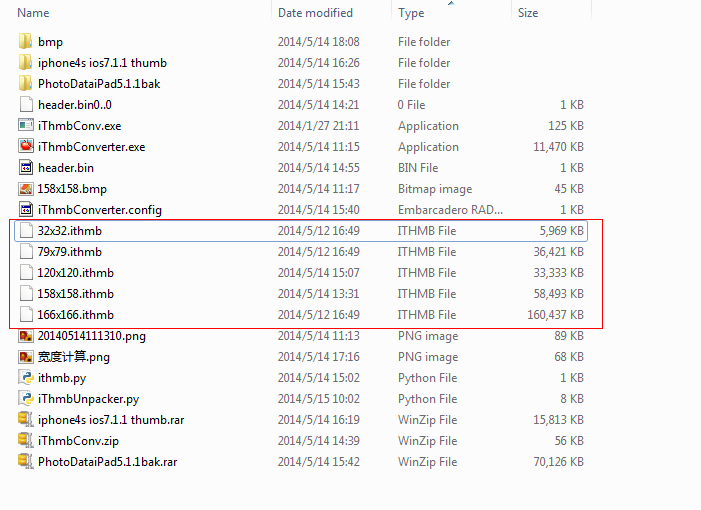Click the PhotoDataiPad5.1.1bak.rar archive icon
The height and width of the screenshot is (510, 701).
pyautogui.click(x=26, y=462)
